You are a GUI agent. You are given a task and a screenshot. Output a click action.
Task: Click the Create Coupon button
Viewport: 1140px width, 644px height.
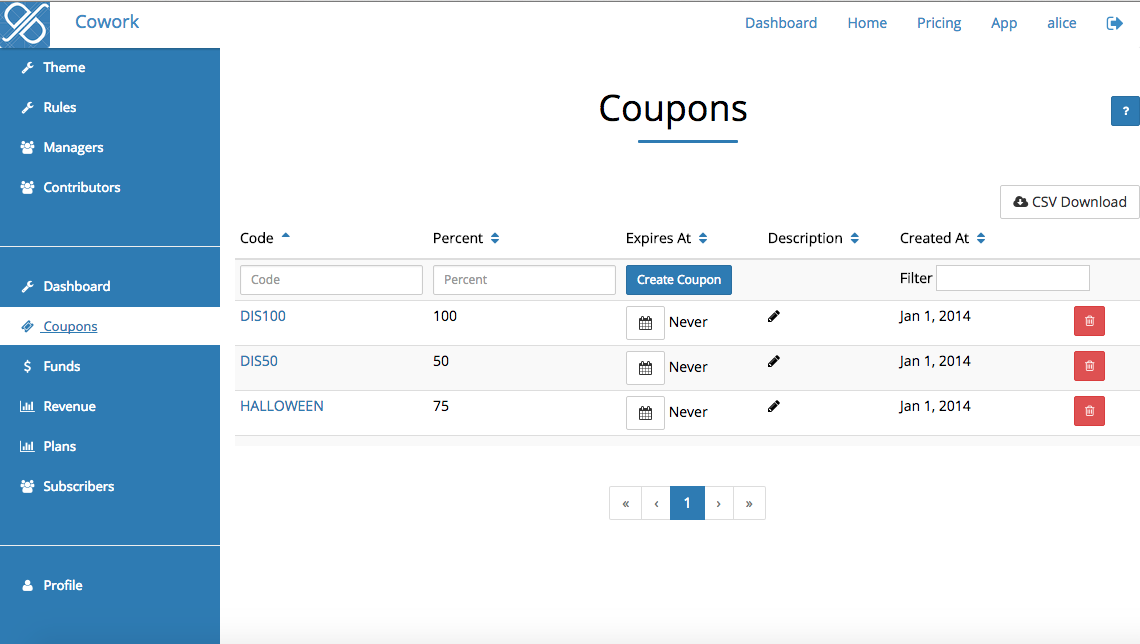point(678,280)
